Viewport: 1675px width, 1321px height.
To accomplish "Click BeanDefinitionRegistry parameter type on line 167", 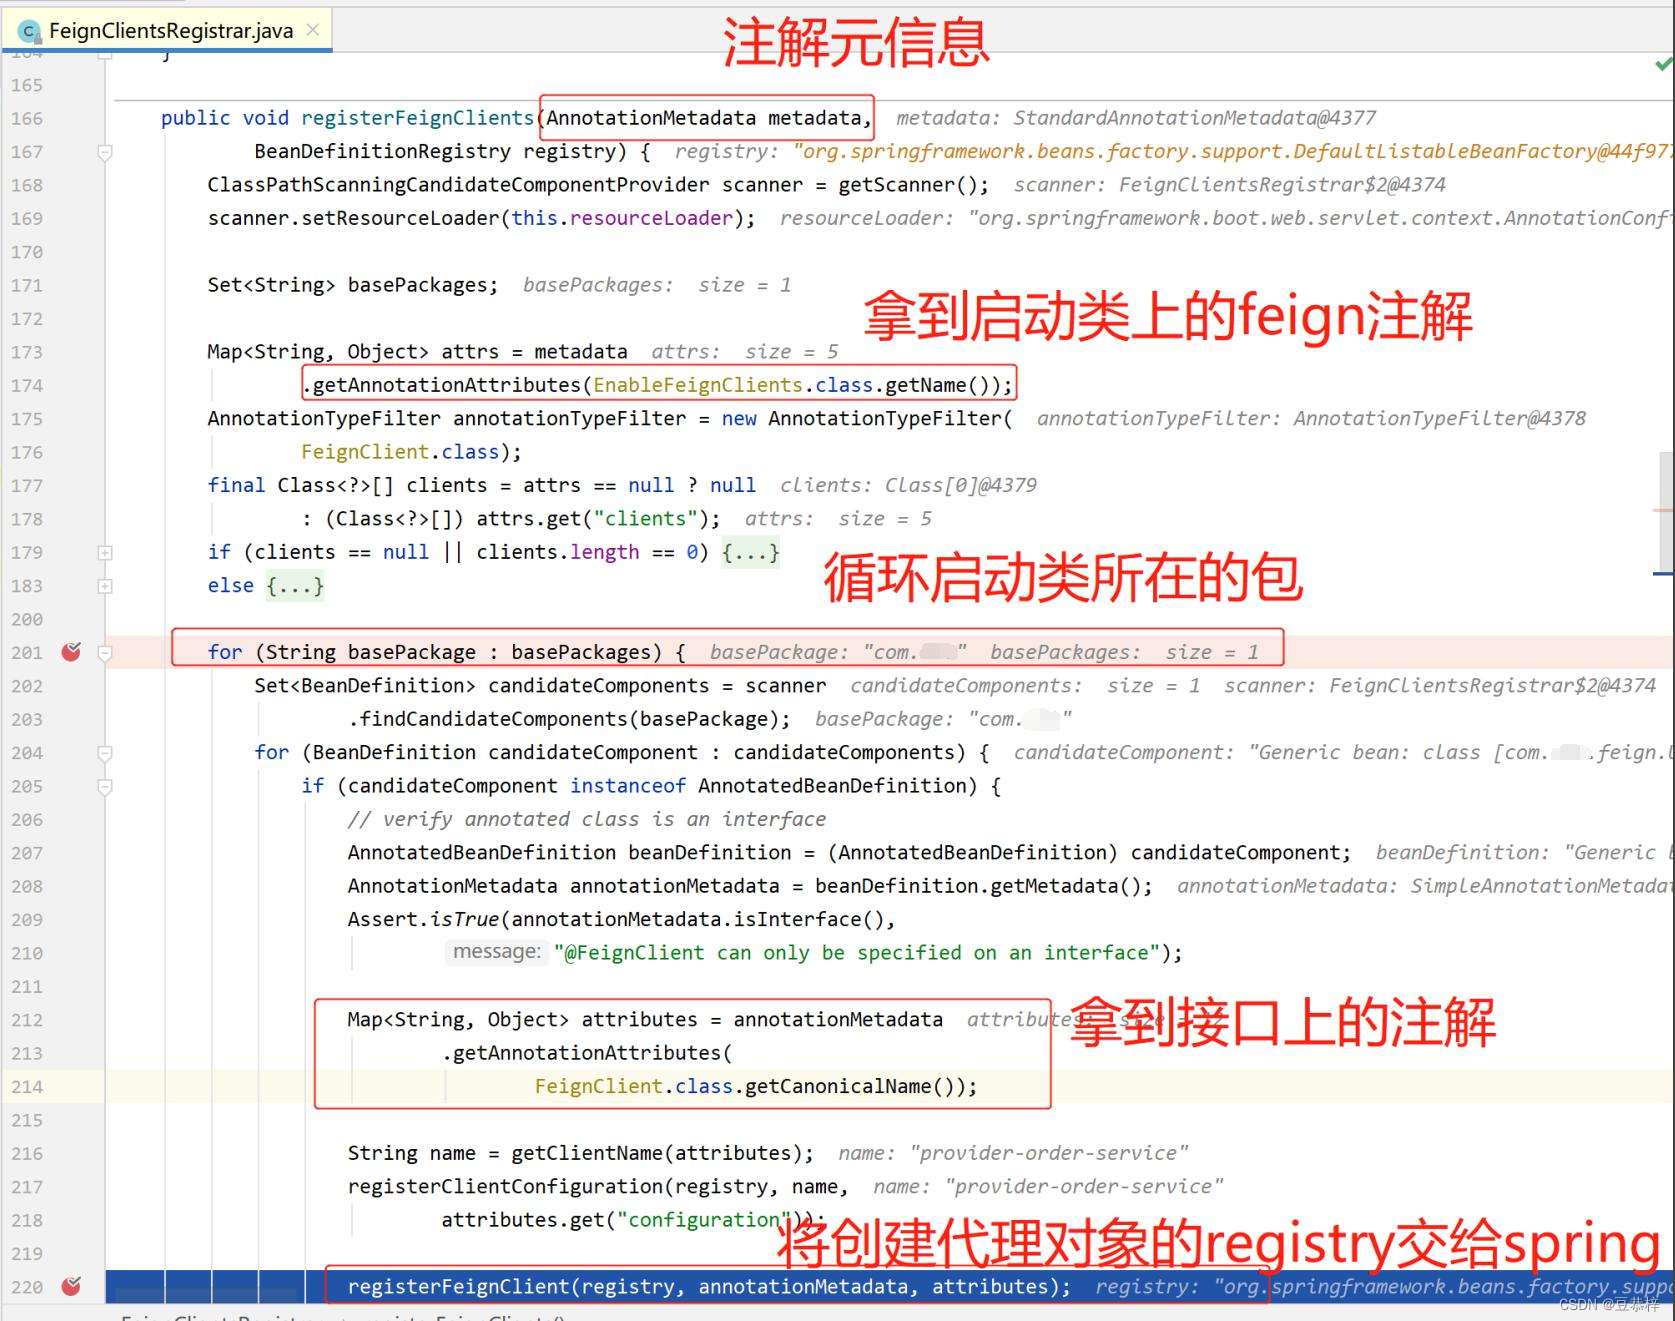I will coord(382,152).
